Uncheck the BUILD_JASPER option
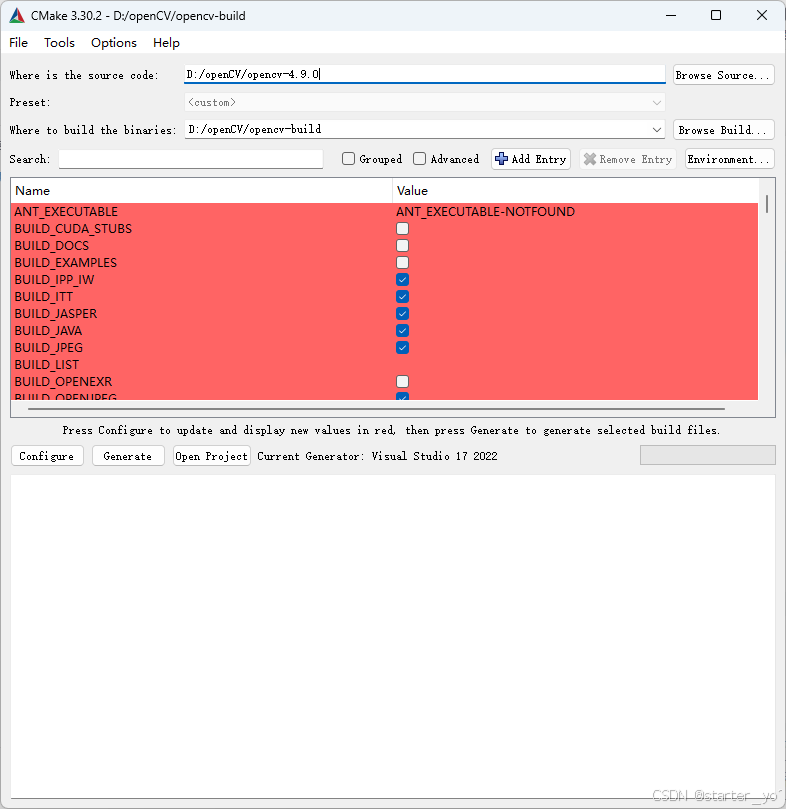The height and width of the screenshot is (809, 786). tap(403, 314)
